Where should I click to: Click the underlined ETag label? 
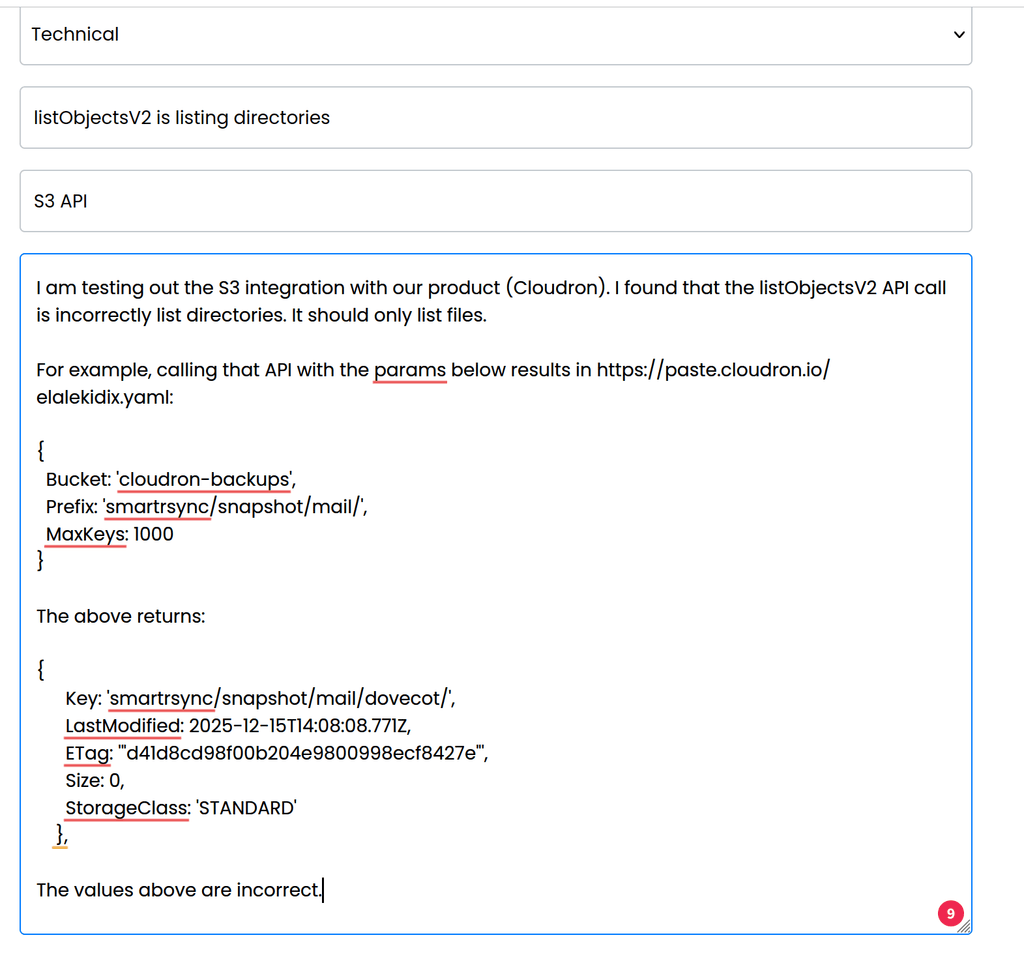pos(84,752)
